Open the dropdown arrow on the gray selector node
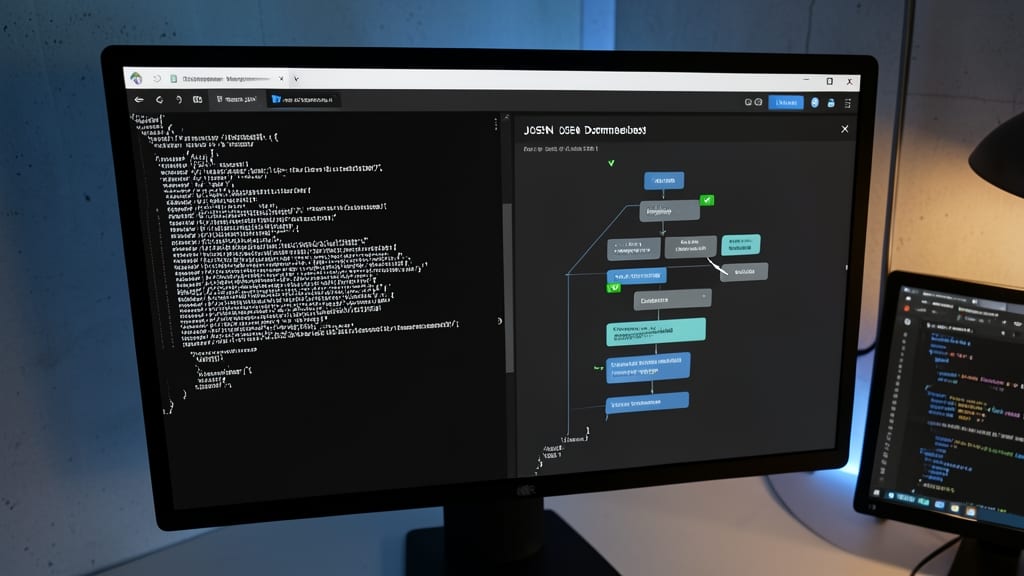This screenshot has height=576, width=1024. [704, 297]
